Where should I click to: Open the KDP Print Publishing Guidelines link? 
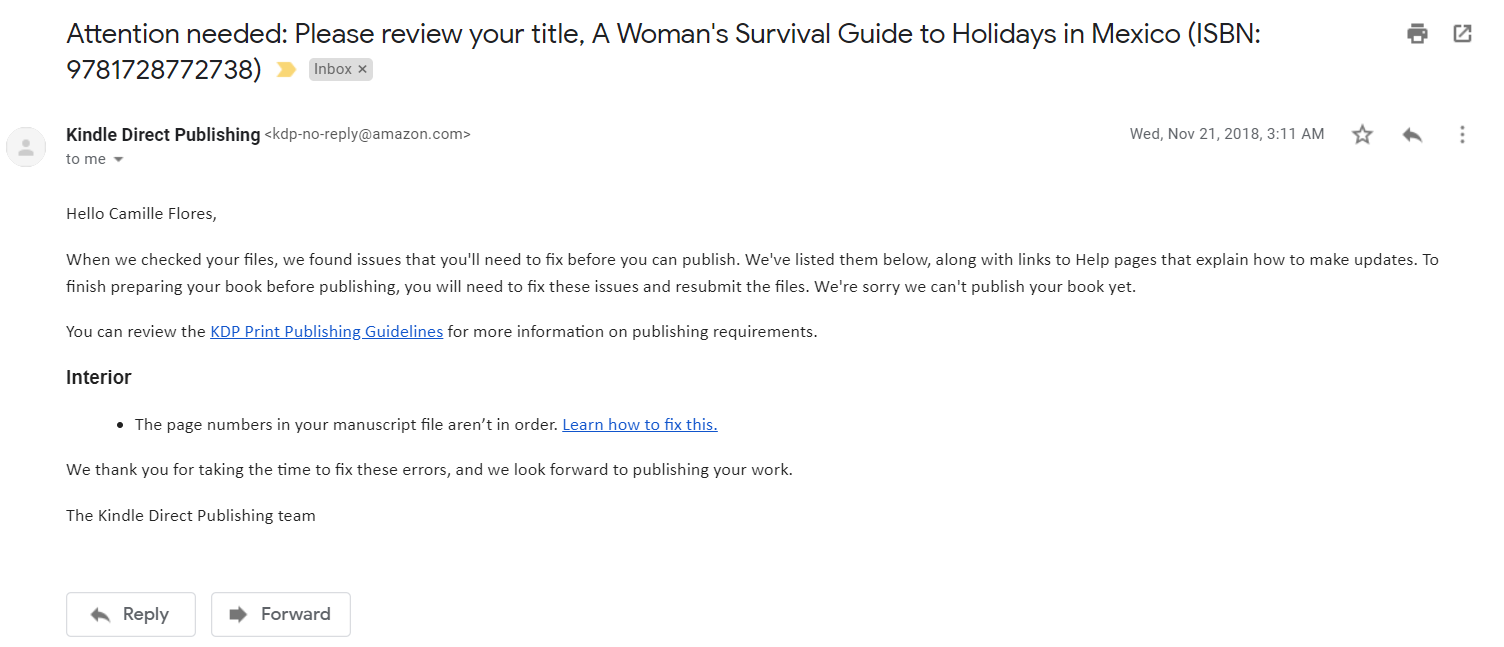click(x=326, y=332)
